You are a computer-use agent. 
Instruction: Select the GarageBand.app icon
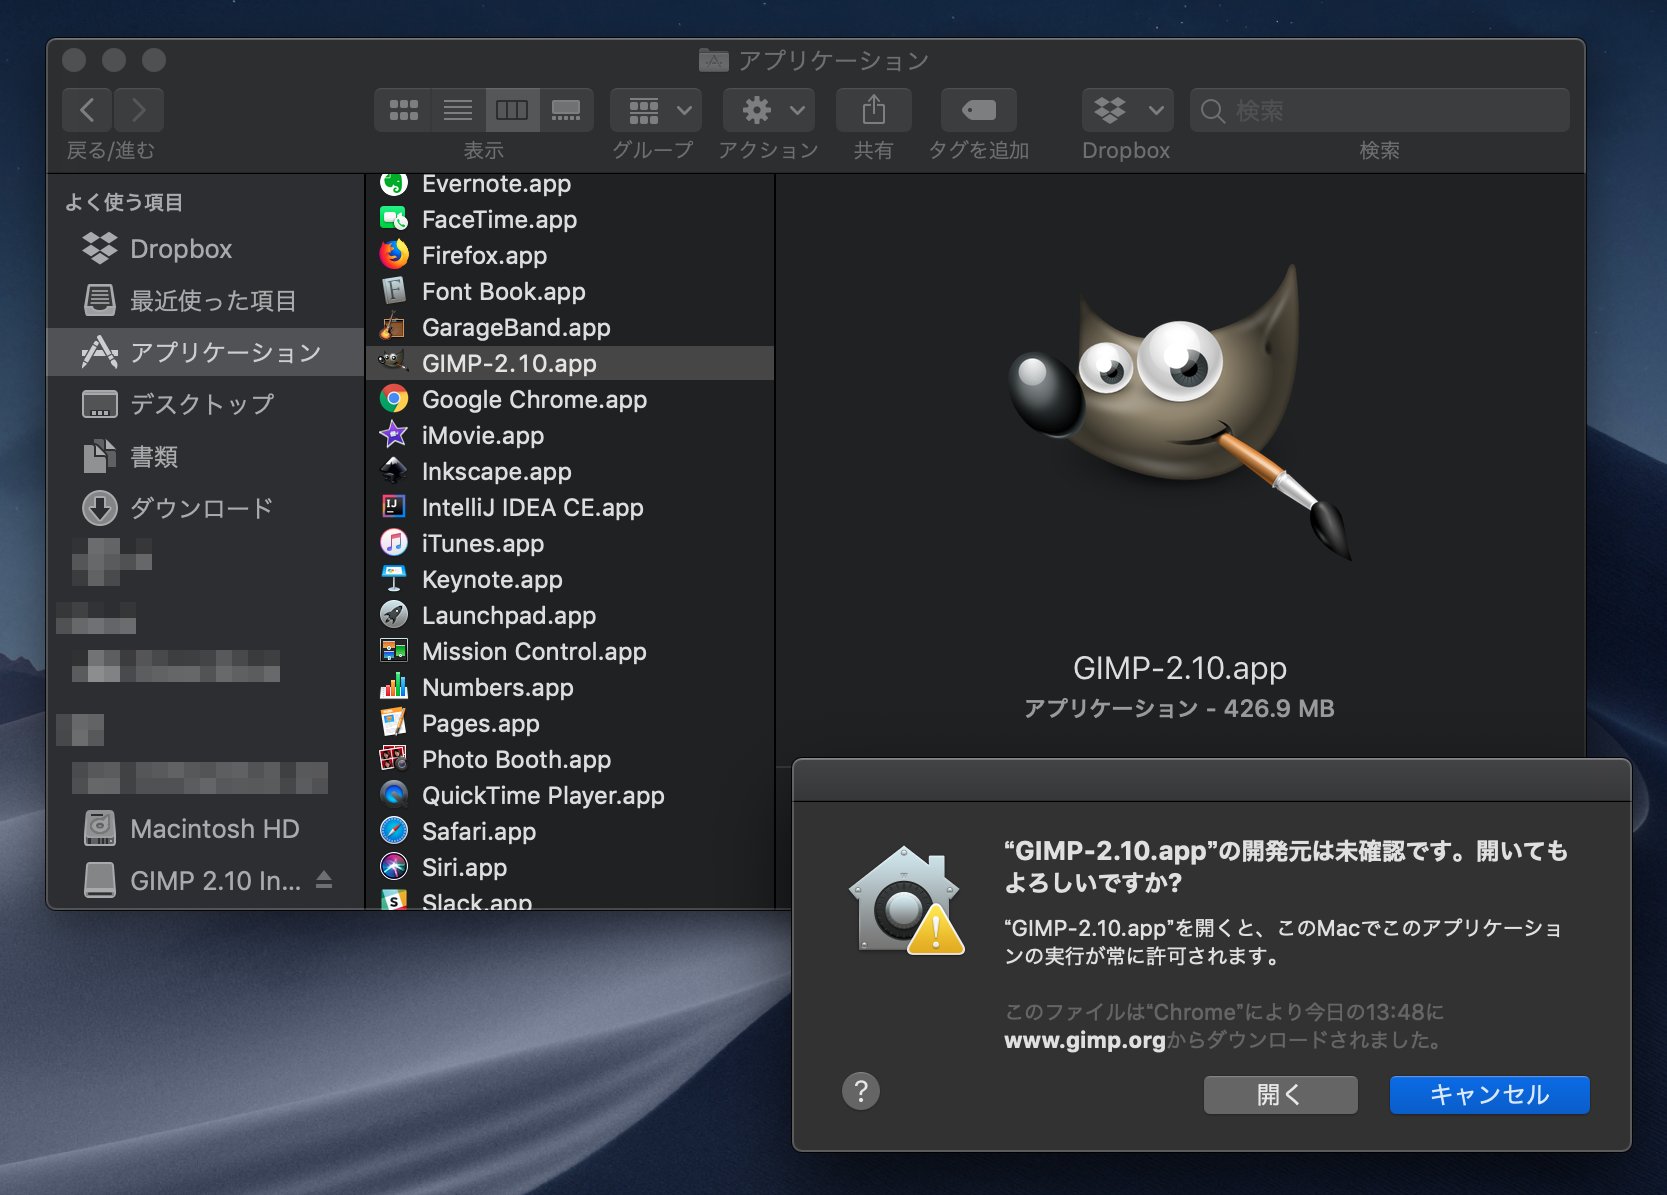coord(394,327)
